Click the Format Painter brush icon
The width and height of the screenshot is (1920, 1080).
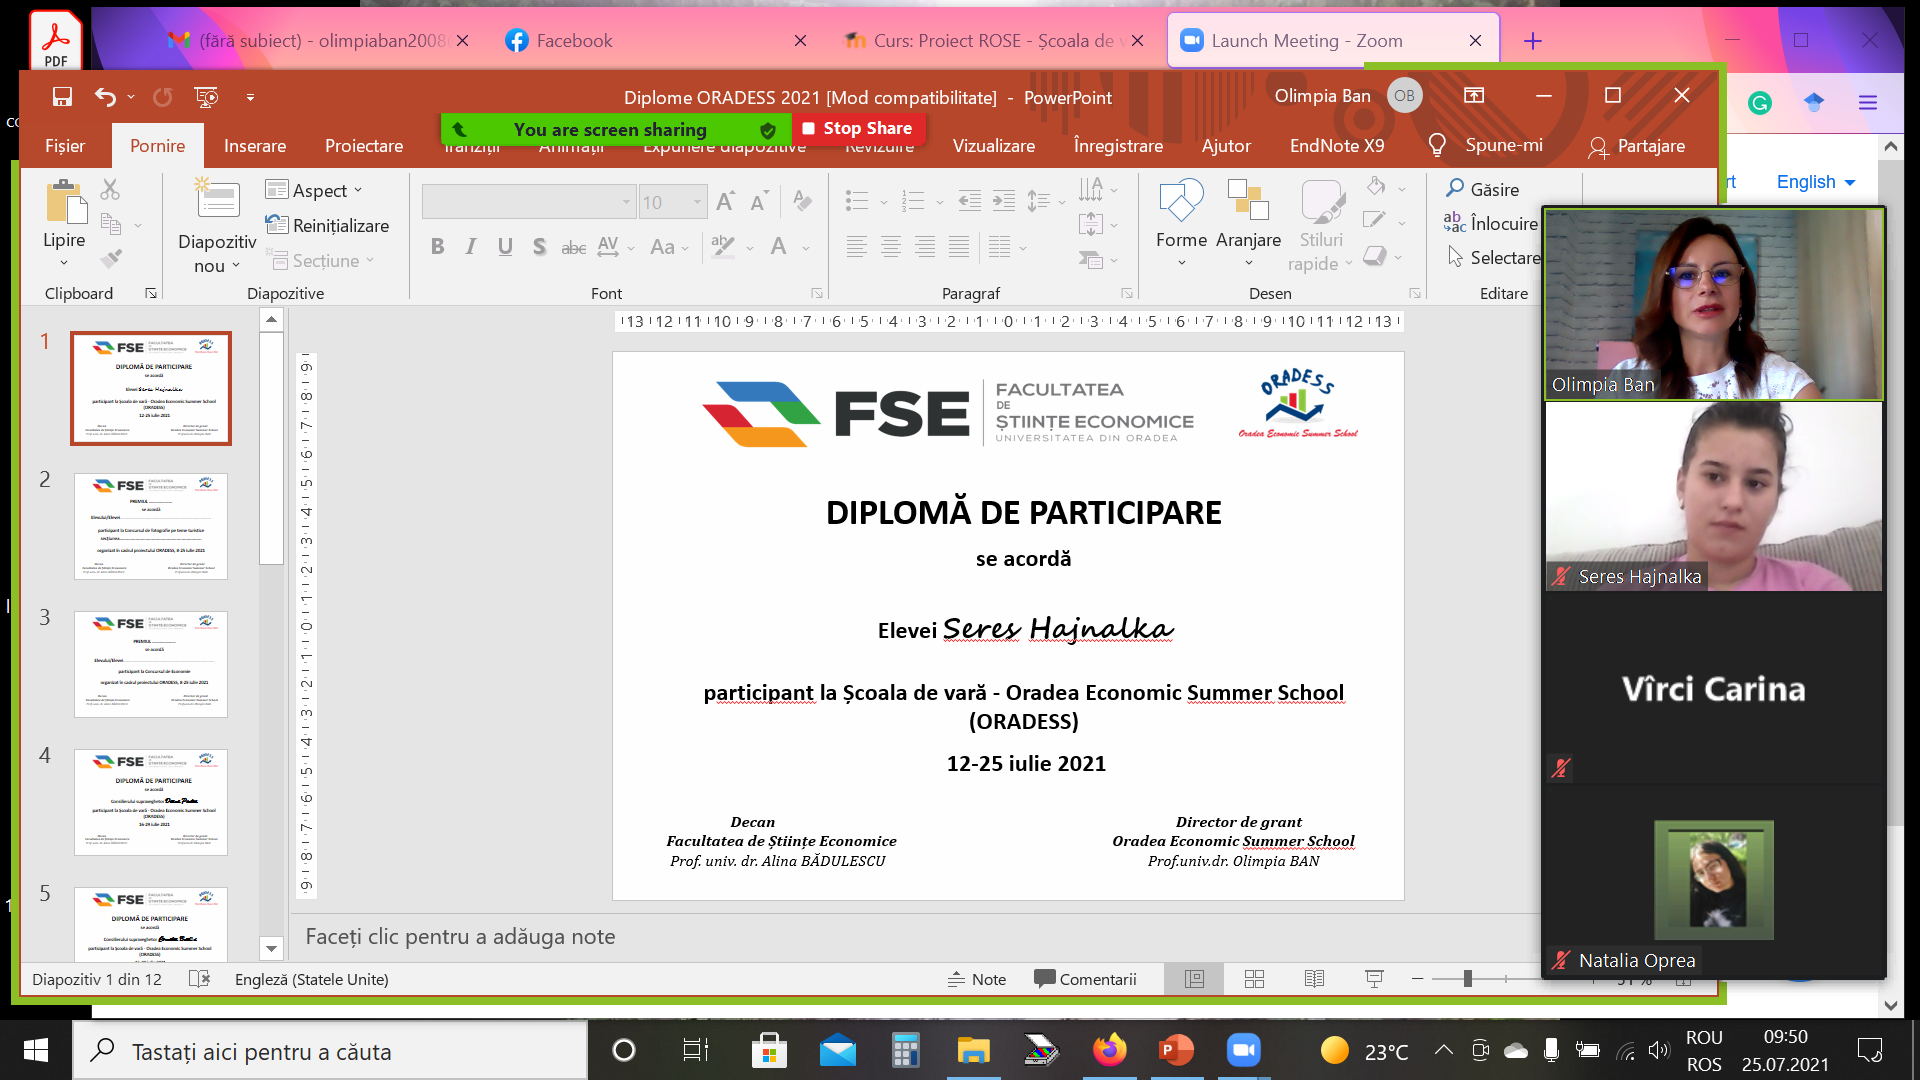(x=111, y=259)
